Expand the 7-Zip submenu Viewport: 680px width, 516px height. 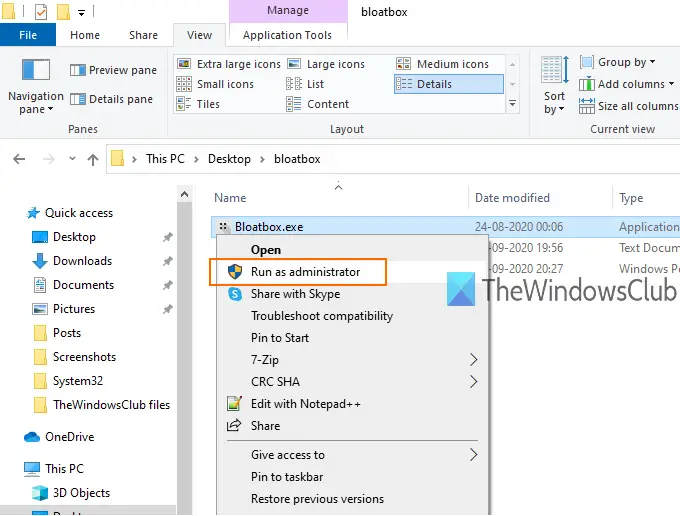352,360
